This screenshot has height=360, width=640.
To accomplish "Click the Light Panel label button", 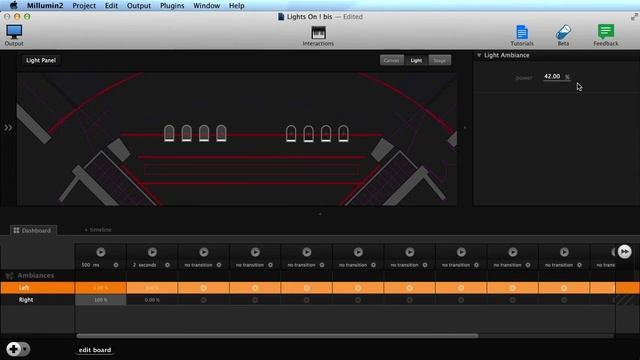I will (41, 60).
